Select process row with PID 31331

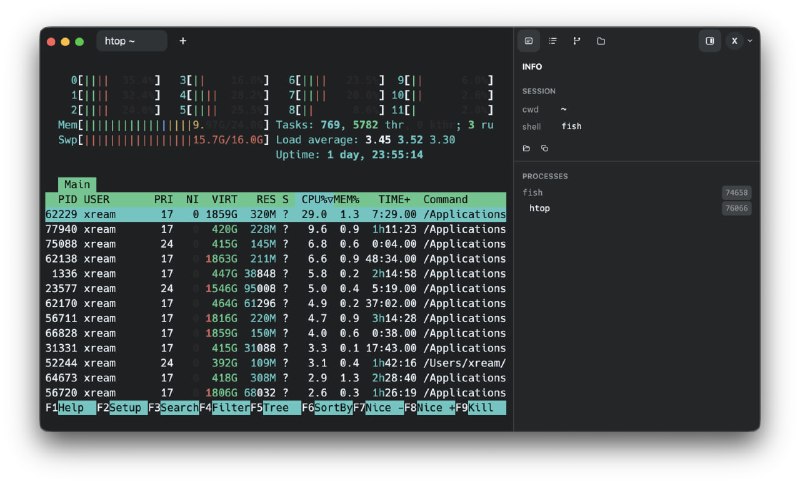coord(276,348)
